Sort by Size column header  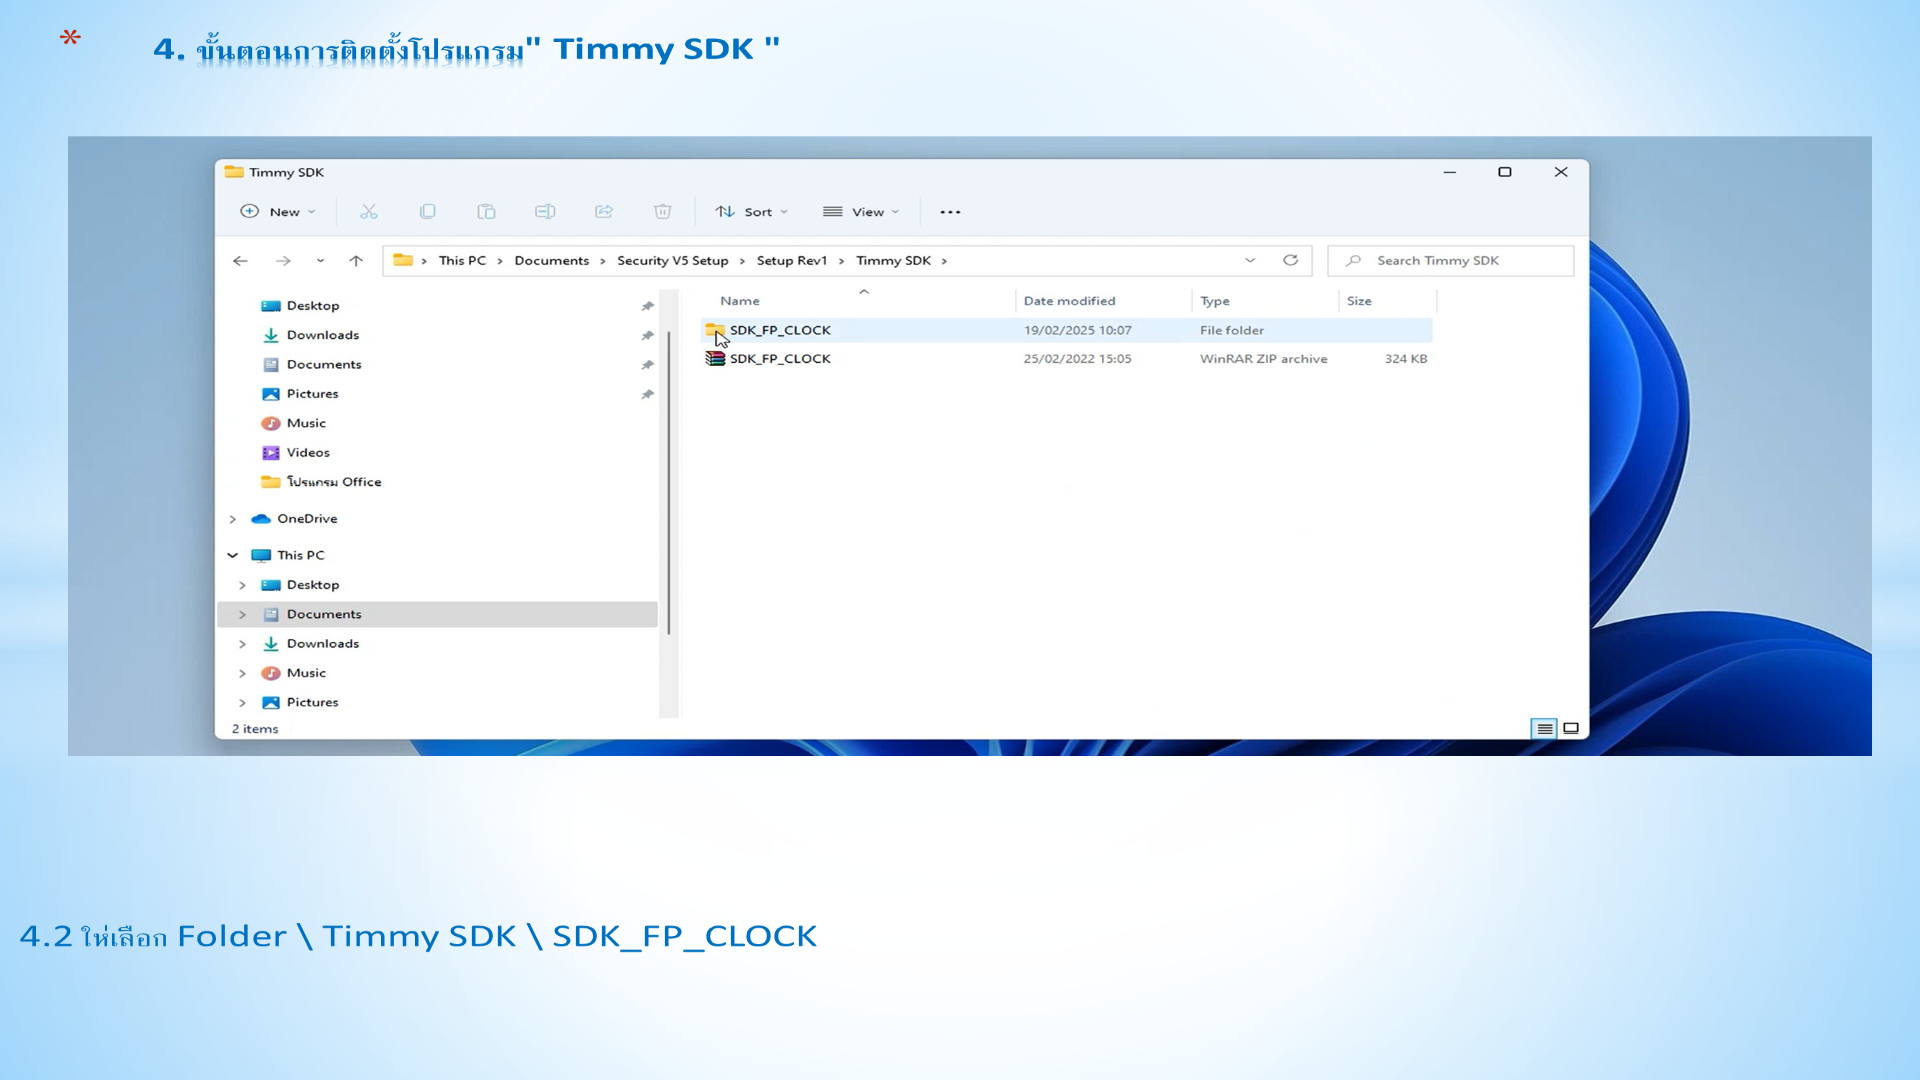coord(1359,301)
